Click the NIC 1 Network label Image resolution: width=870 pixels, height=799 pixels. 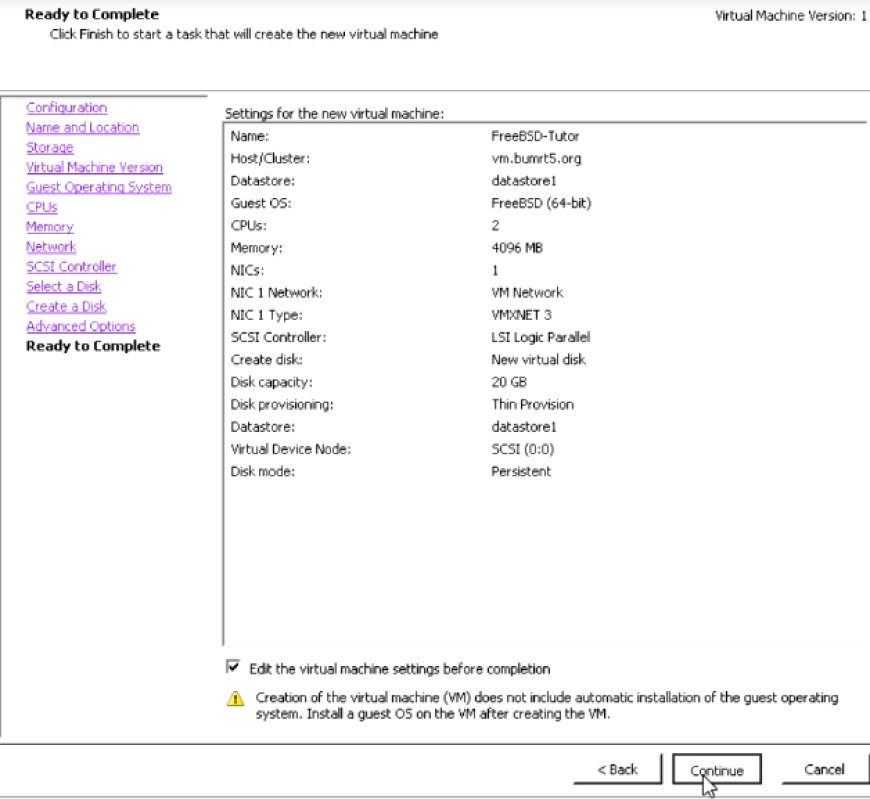click(x=276, y=292)
